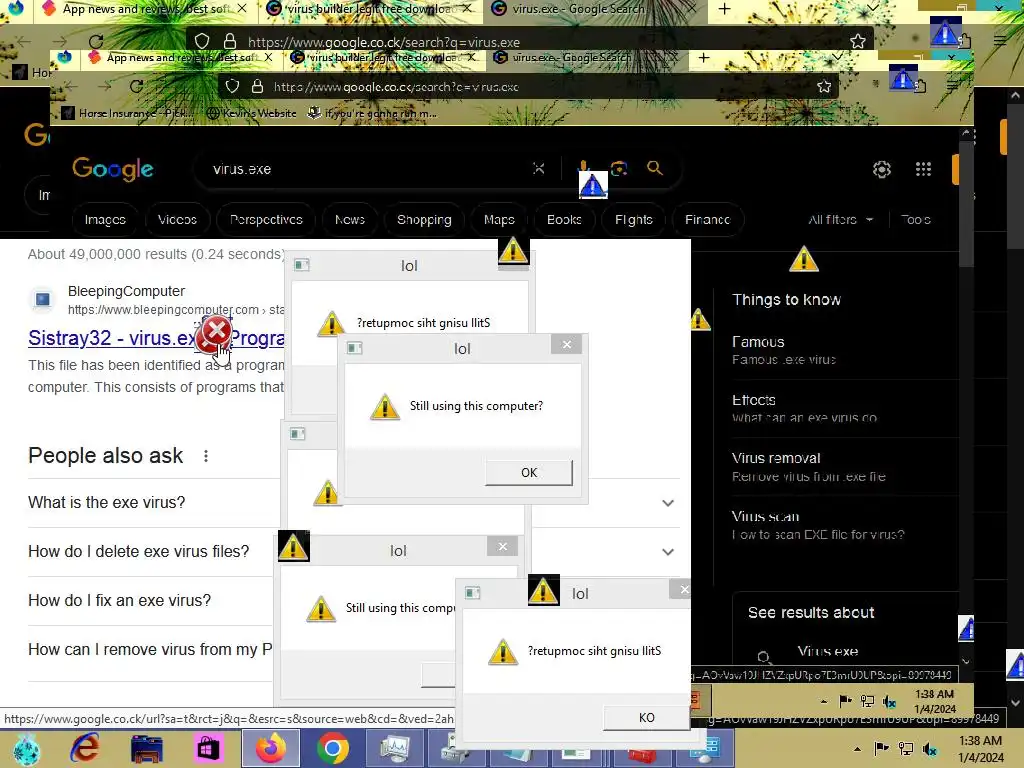Image resolution: width=1024 pixels, height=768 pixels.
Task: Open the All filters dropdown
Action: (x=840, y=220)
